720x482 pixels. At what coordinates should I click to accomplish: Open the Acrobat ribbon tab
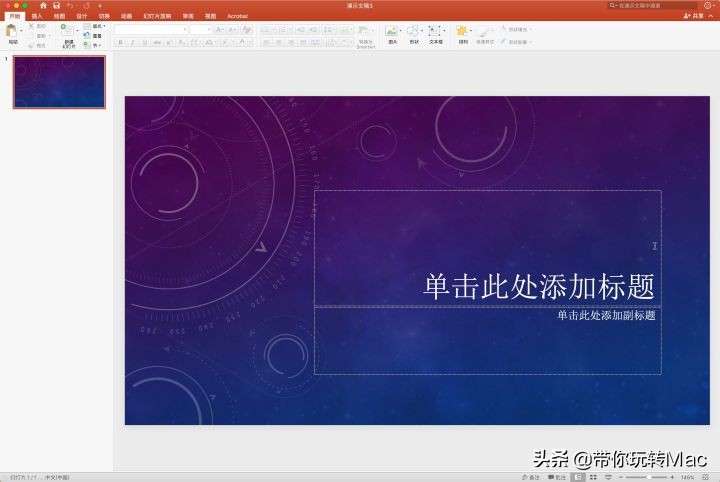point(237,16)
